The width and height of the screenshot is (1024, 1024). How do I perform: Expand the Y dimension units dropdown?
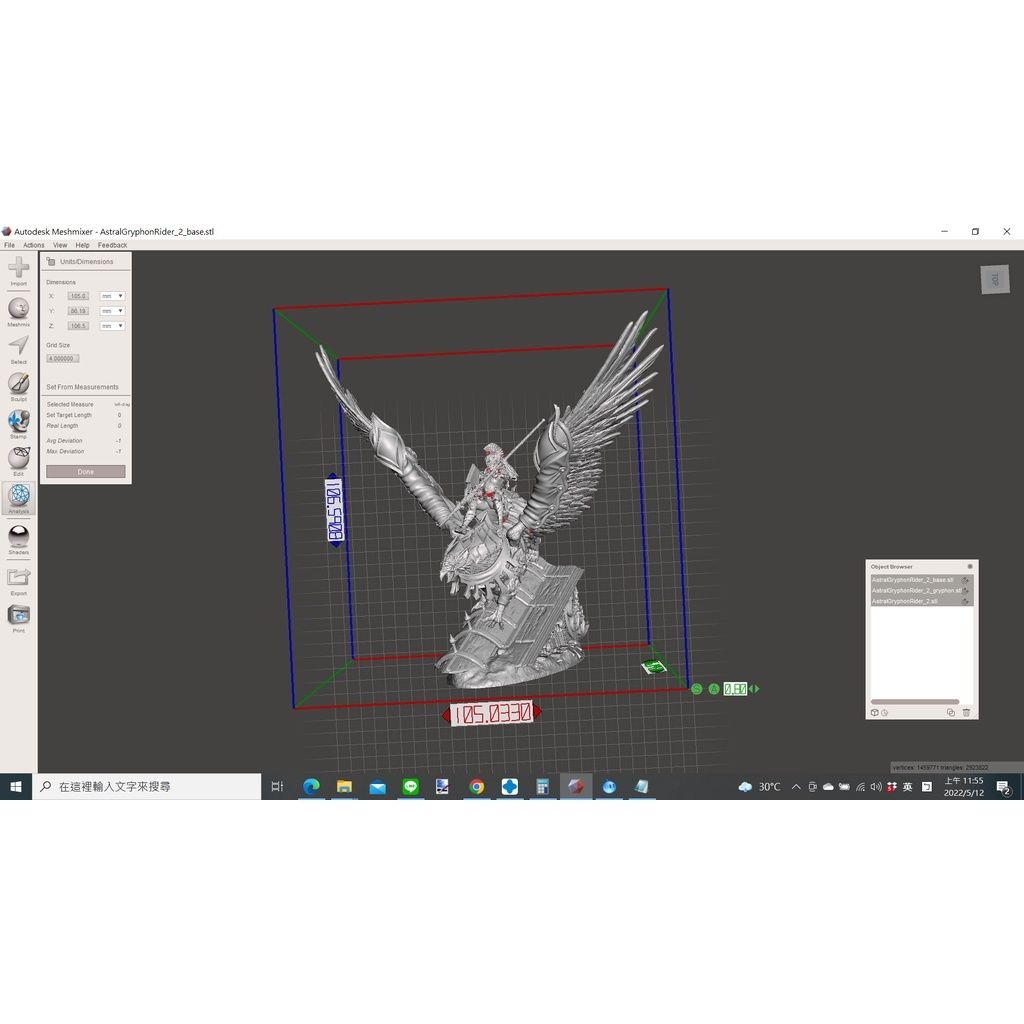pyautogui.click(x=112, y=311)
